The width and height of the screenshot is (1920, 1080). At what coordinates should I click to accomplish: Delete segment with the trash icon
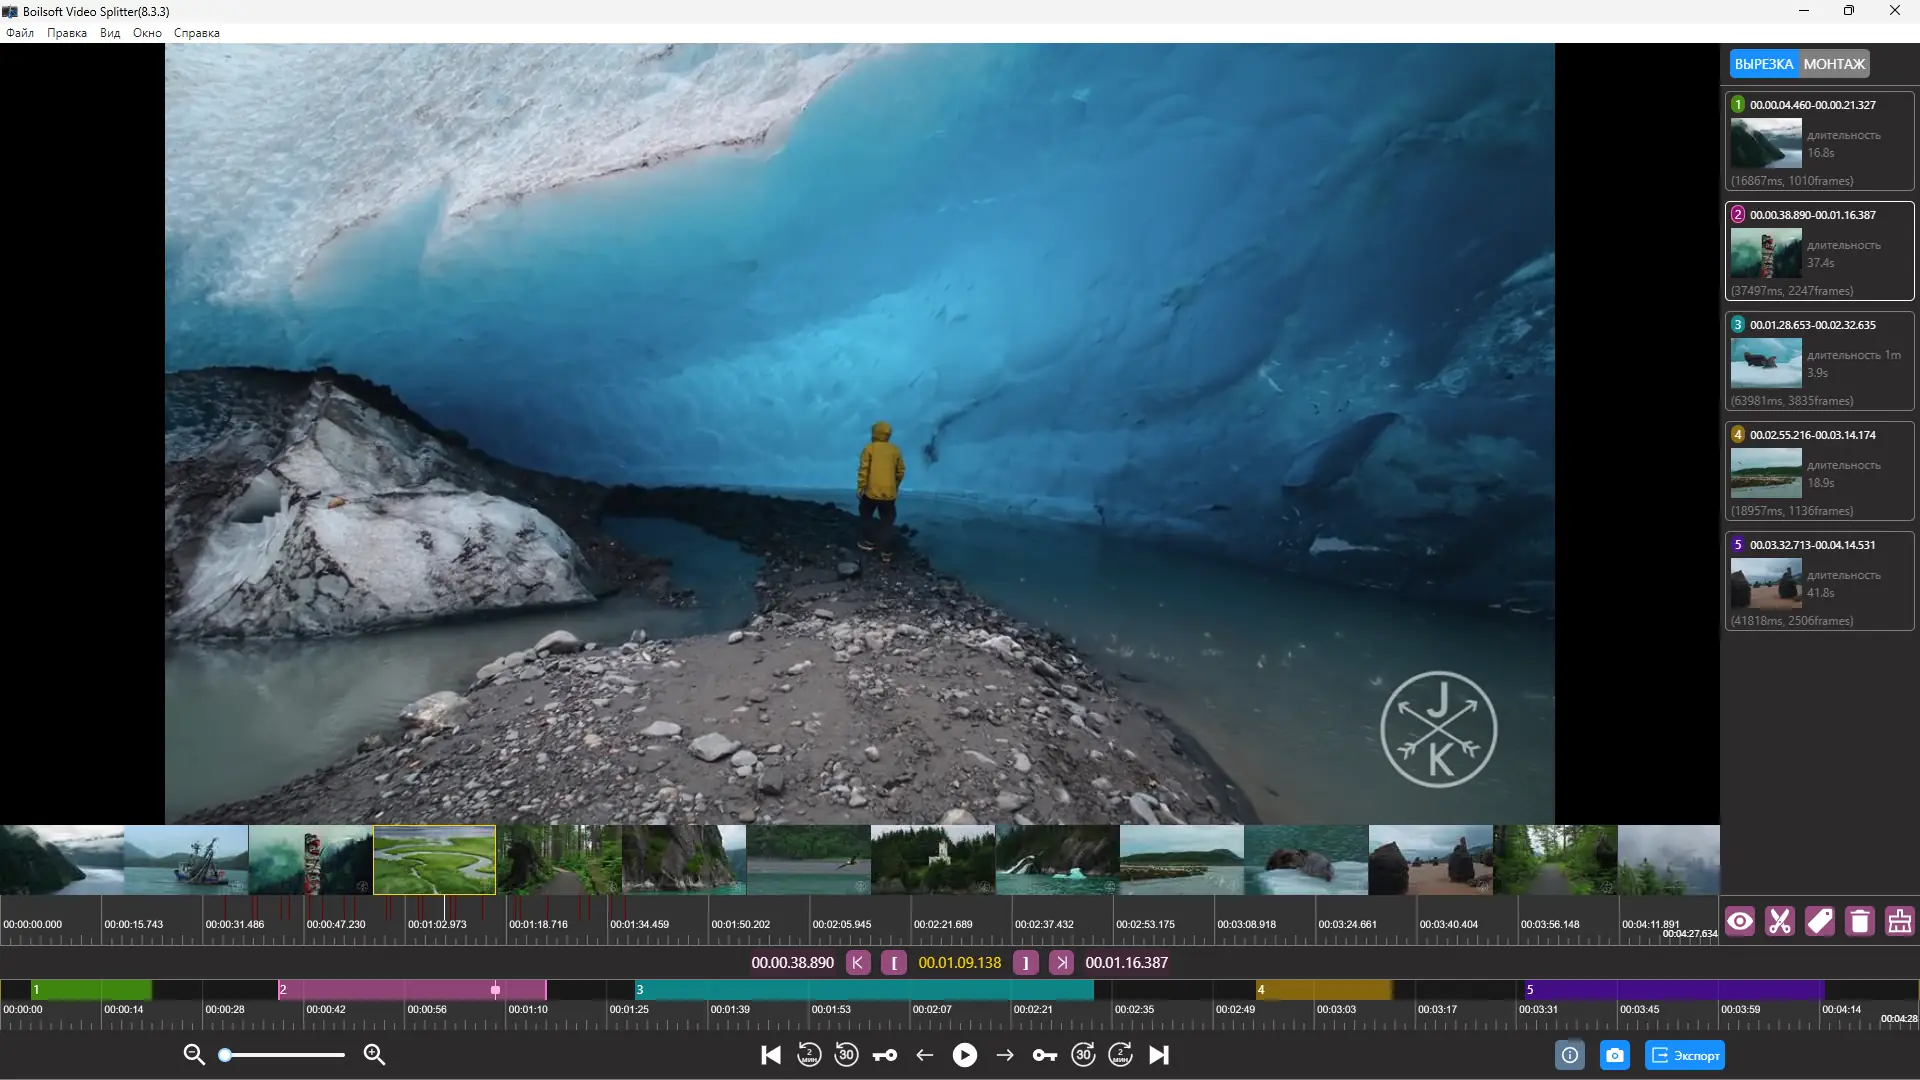coord(1860,921)
